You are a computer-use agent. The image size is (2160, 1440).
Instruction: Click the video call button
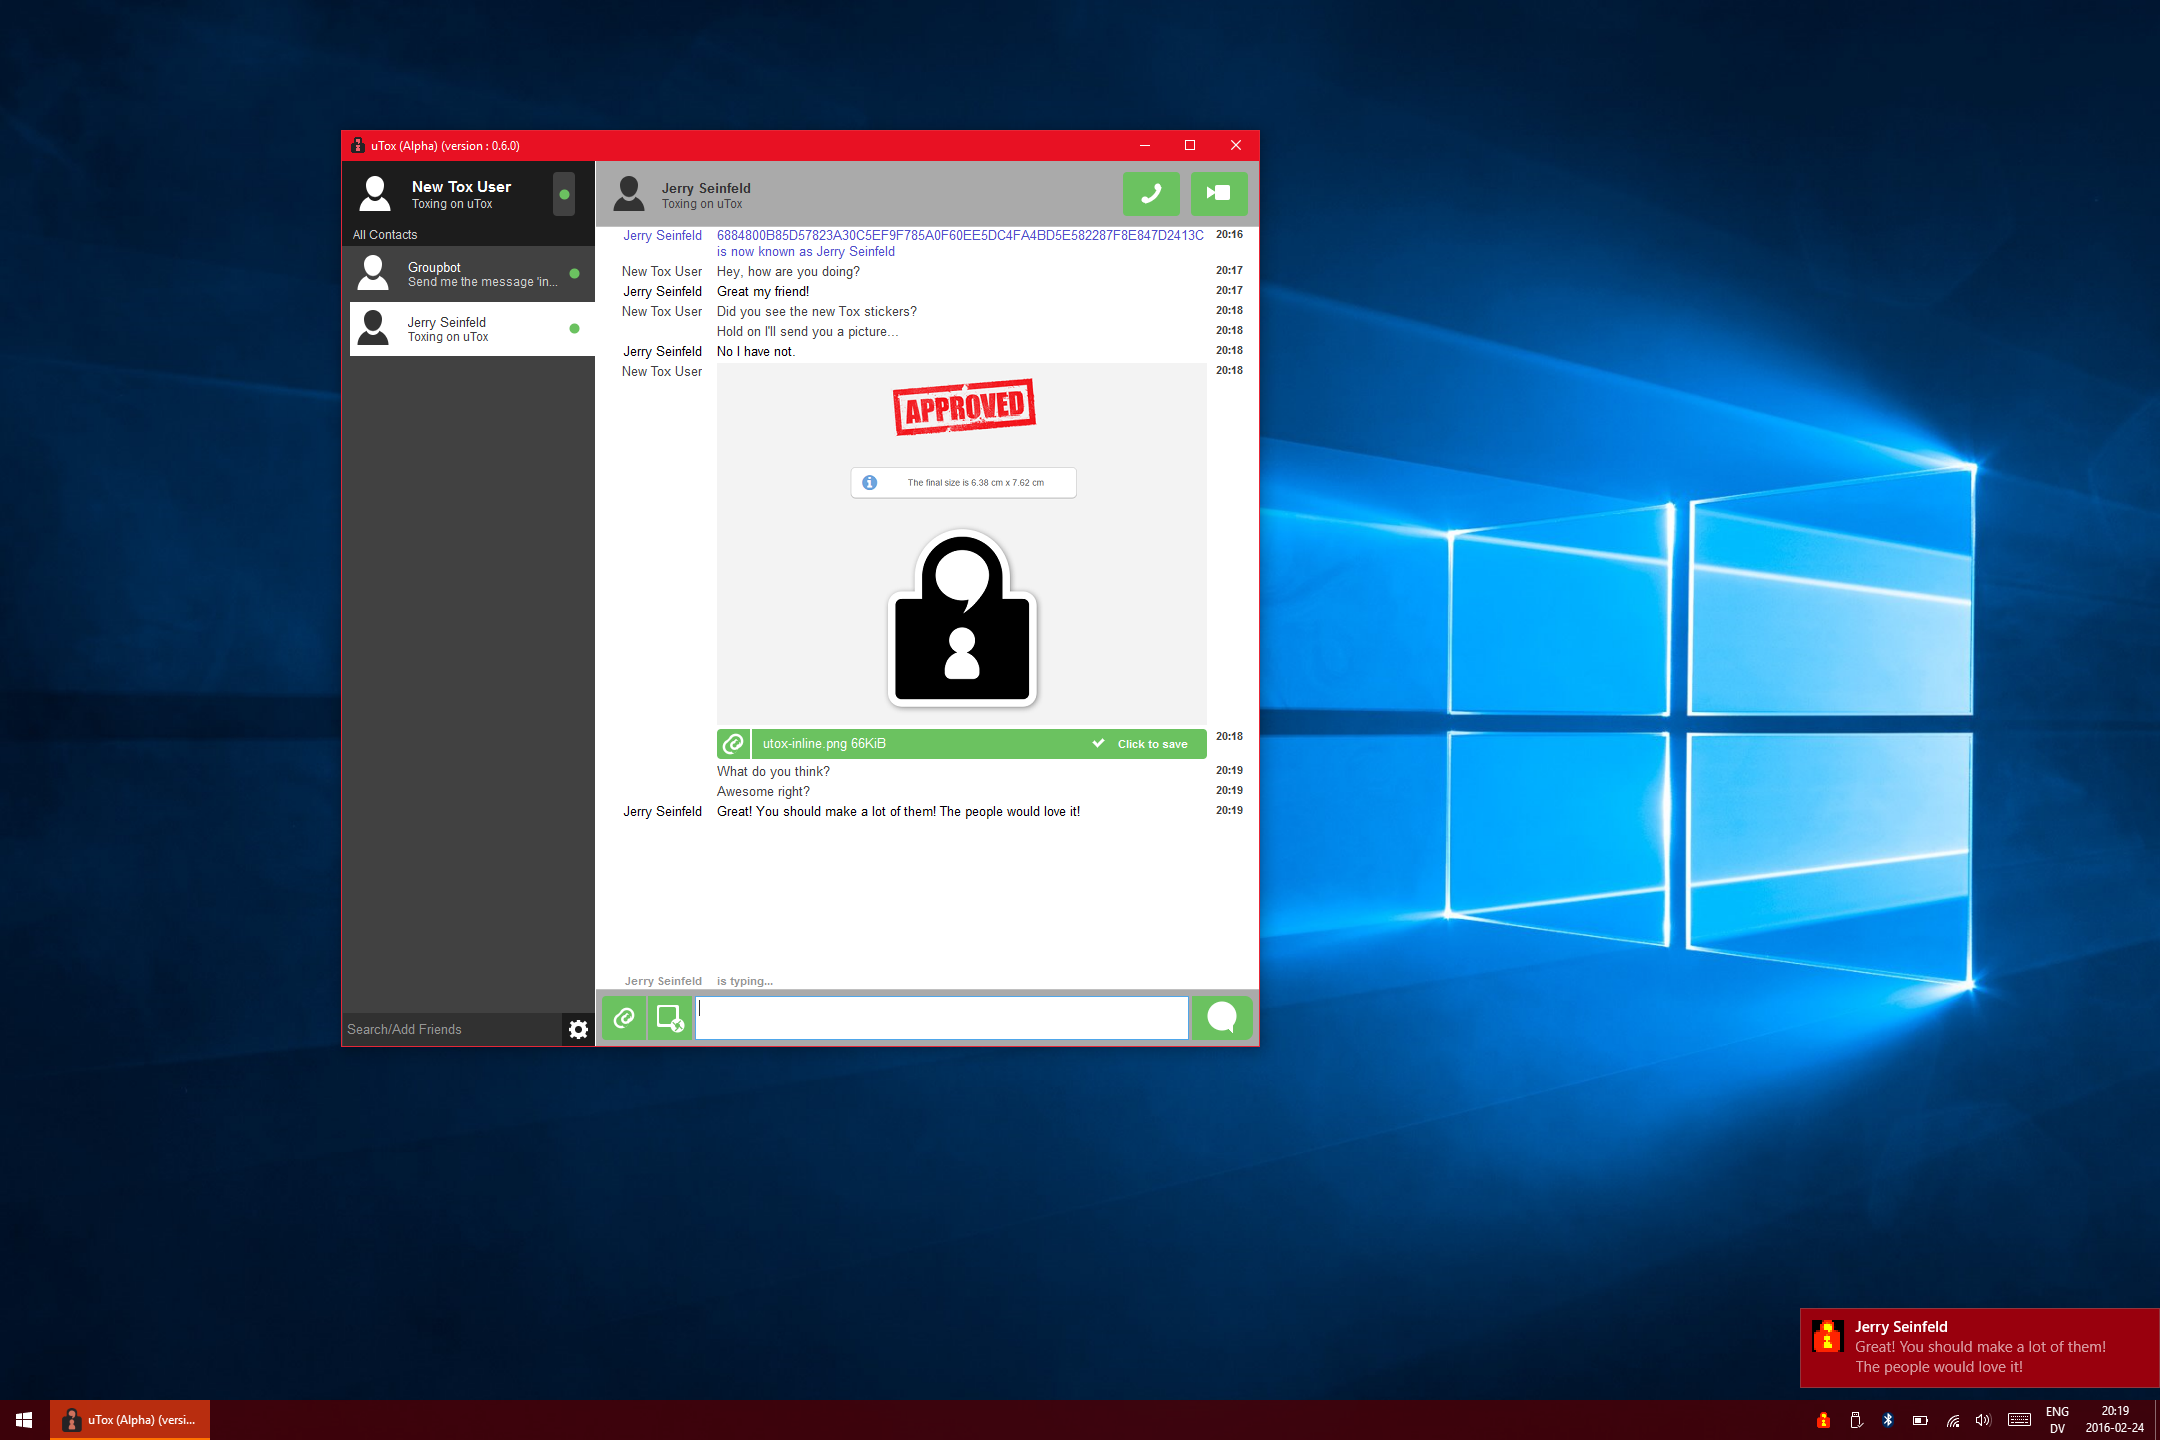pos(1218,191)
